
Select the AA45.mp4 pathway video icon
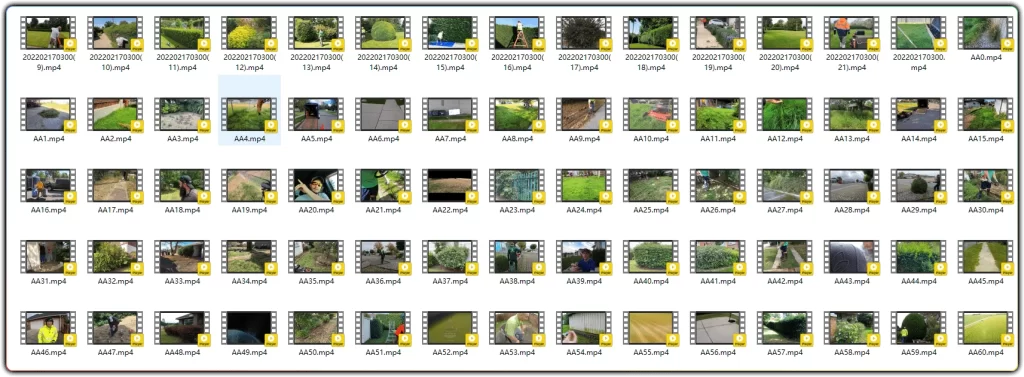point(985,257)
